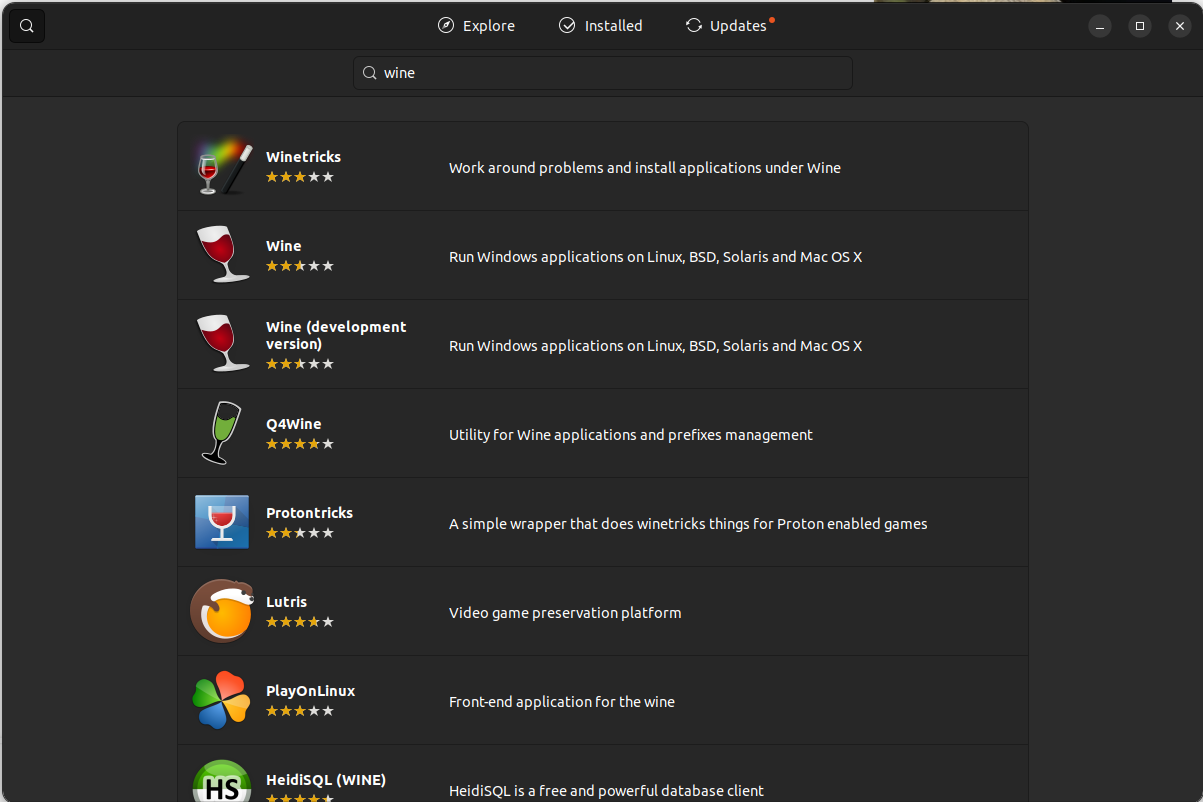
Task: Click 'A simple wrapper that does winetricks' description
Action: pos(688,524)
